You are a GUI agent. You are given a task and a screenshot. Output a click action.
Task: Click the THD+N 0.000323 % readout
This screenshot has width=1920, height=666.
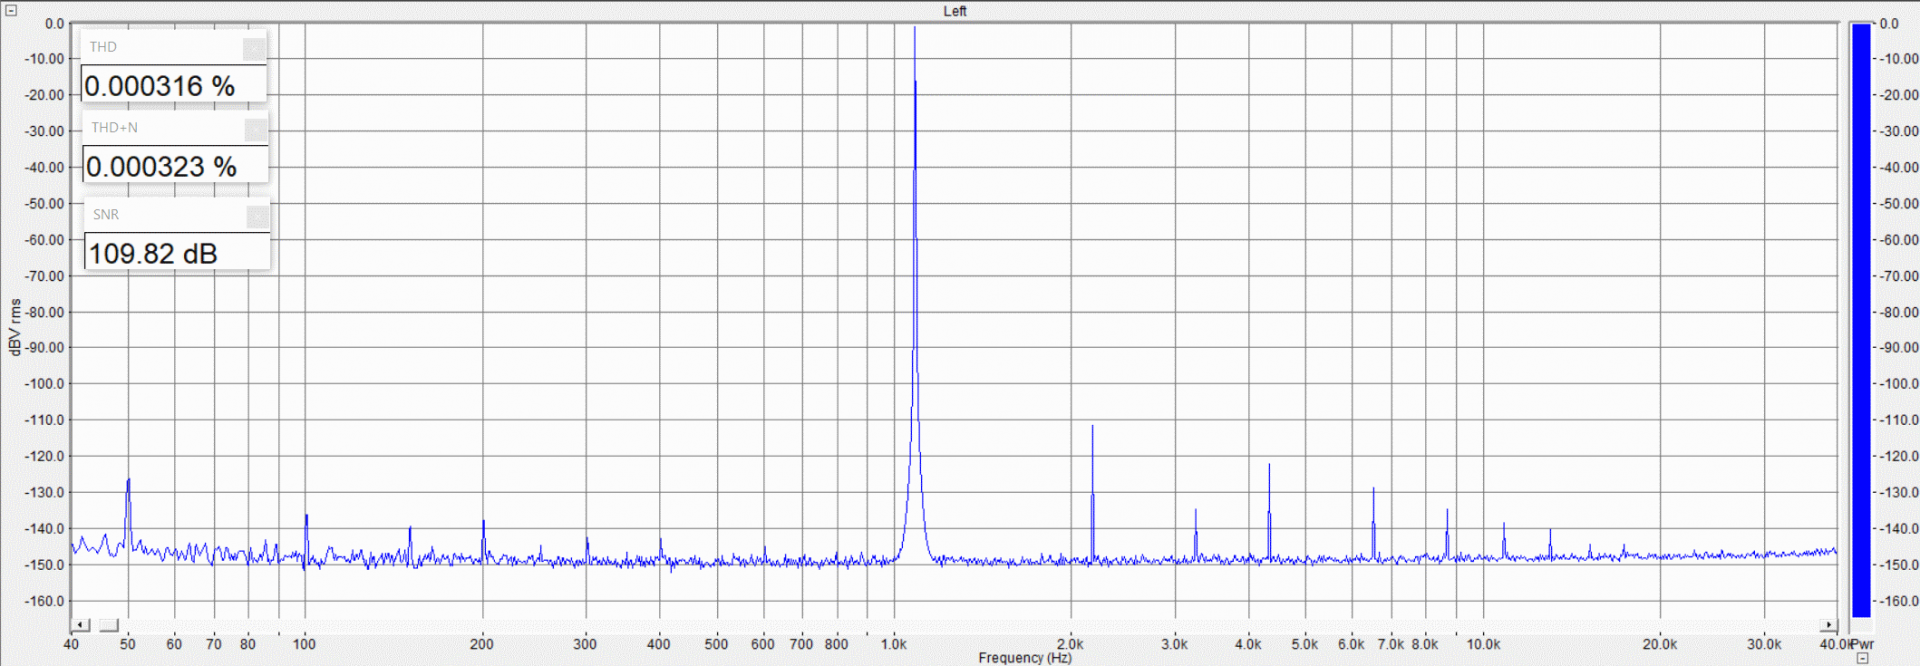point(175,167)
